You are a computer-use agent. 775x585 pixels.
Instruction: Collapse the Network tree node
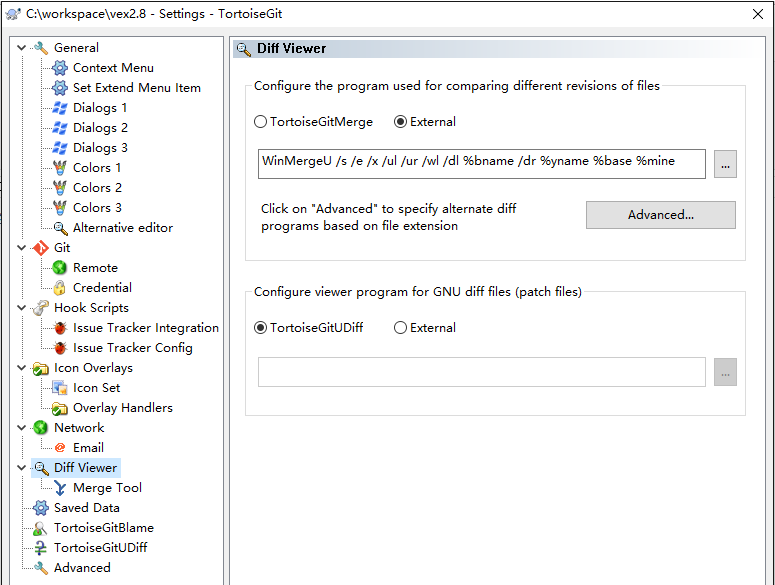point(22,428)
